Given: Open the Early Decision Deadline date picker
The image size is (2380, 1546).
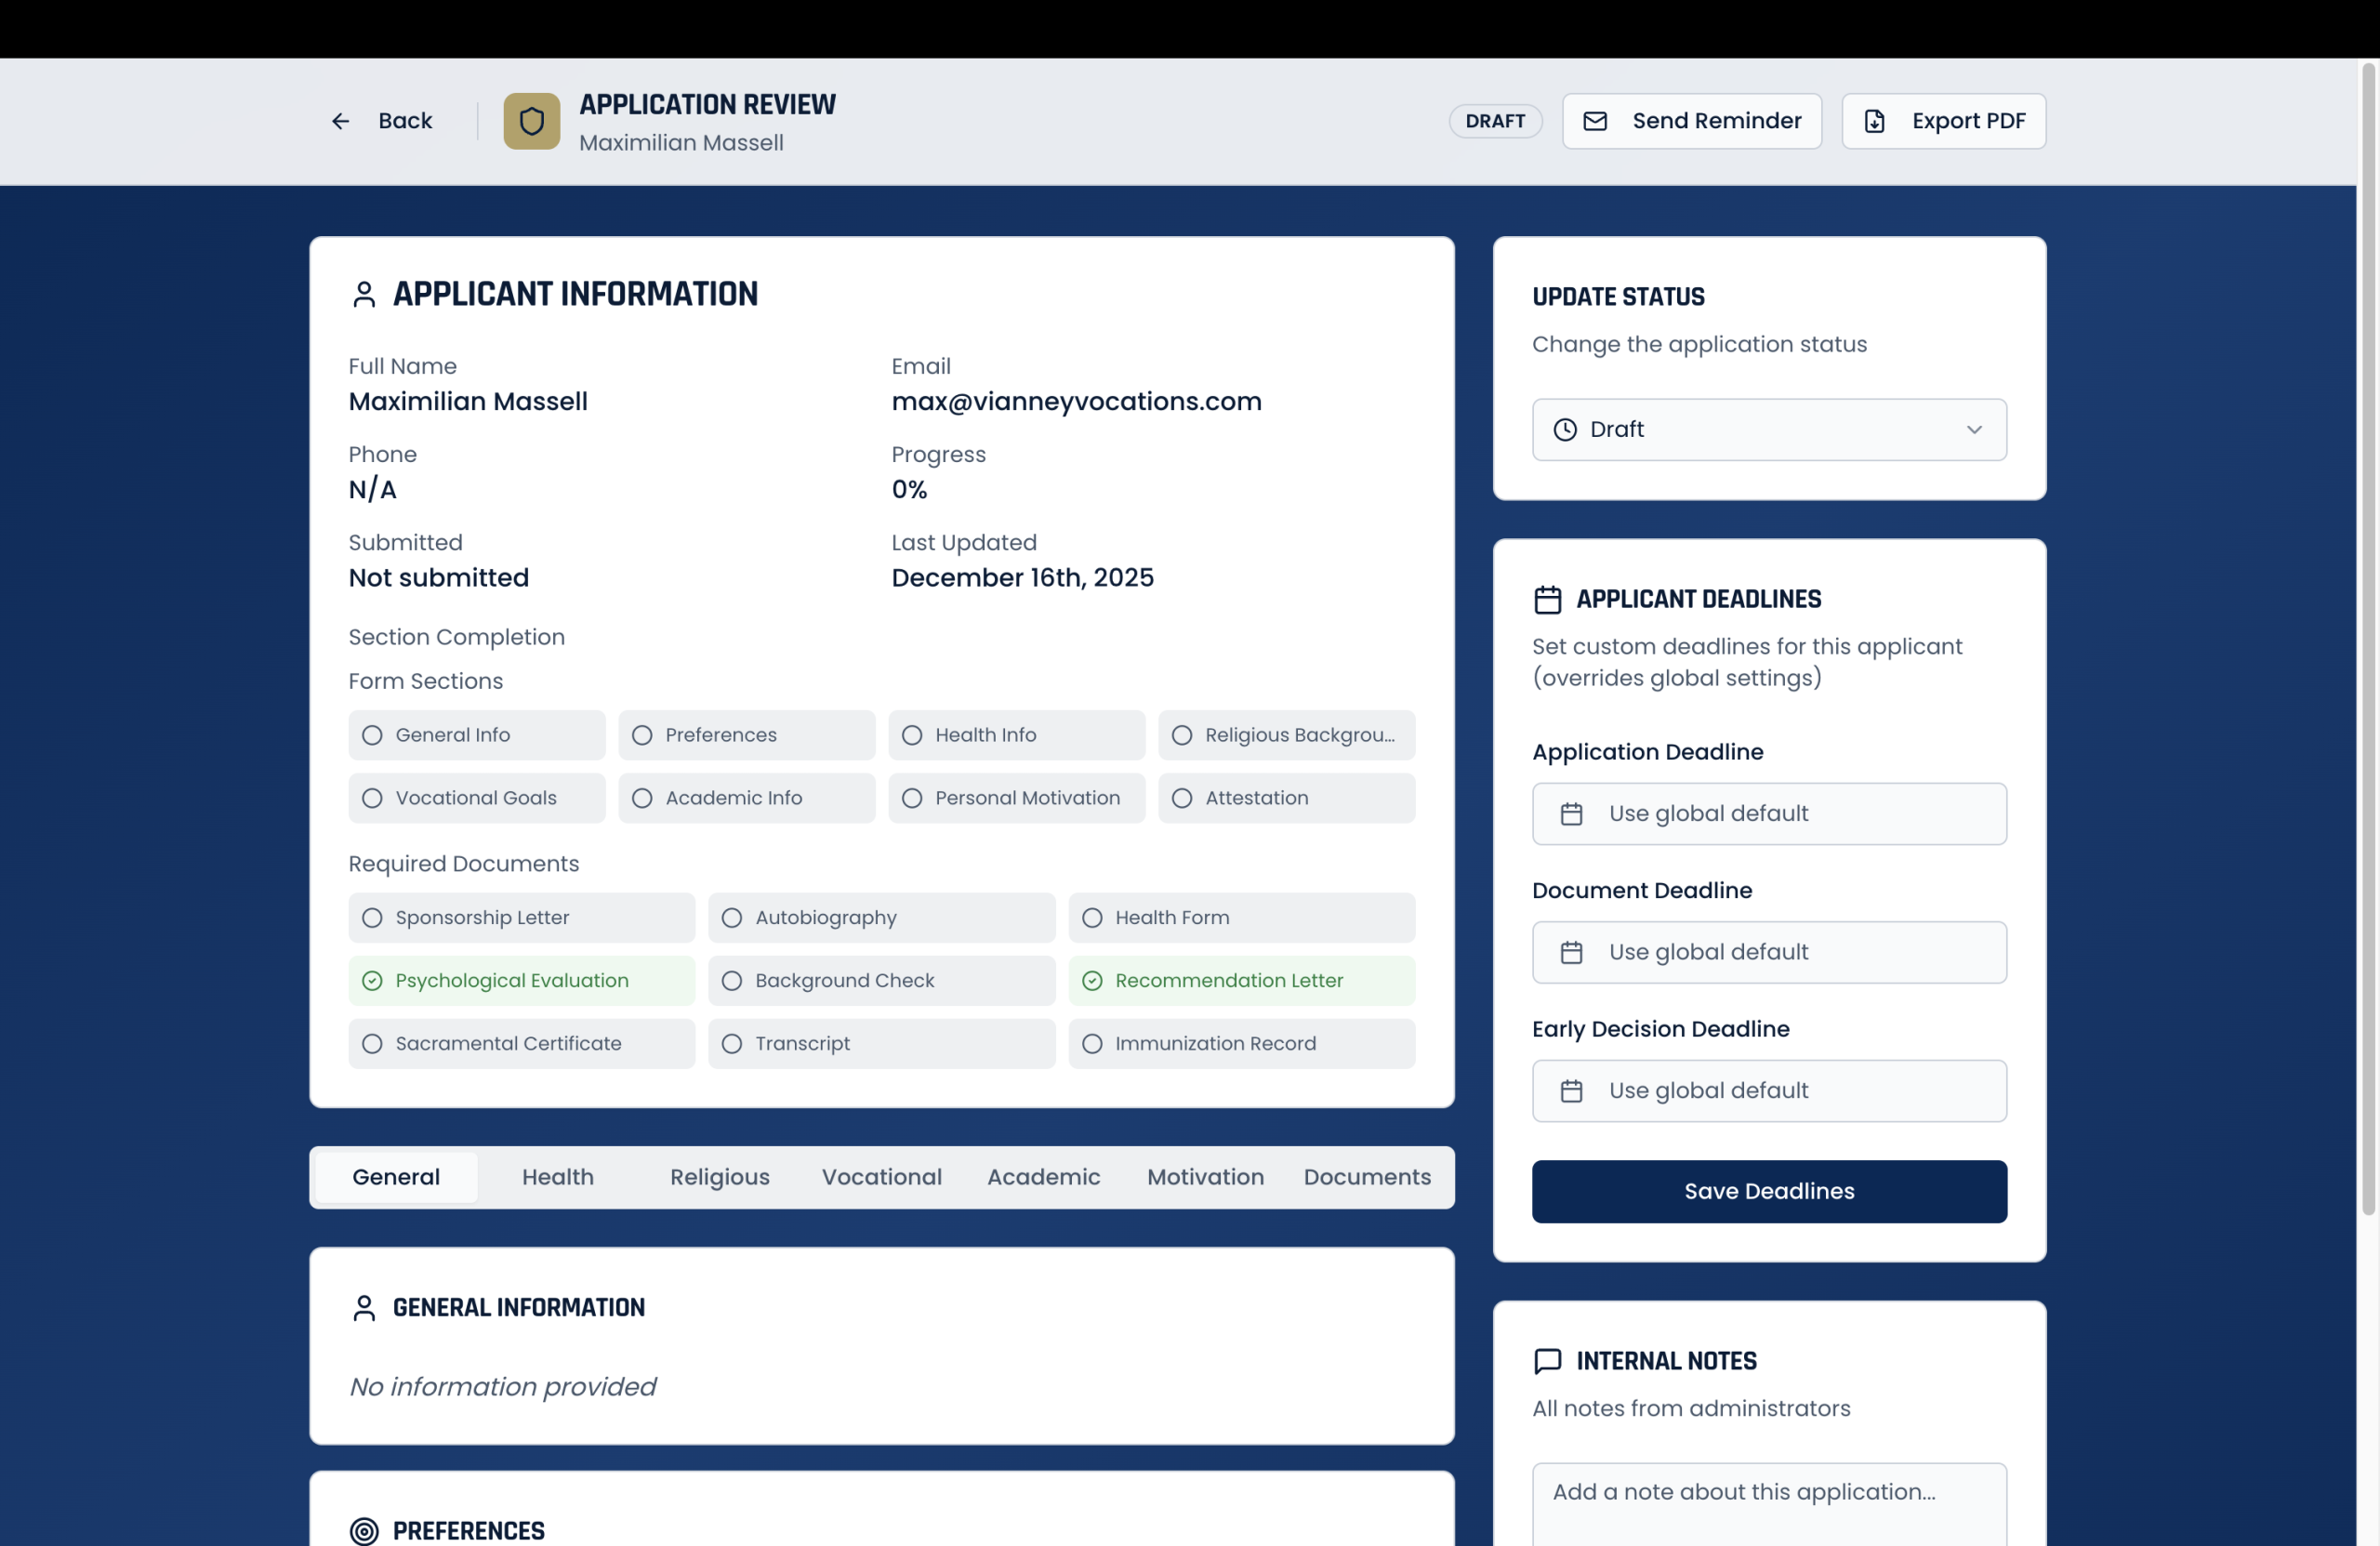Looking at the screenshot, I should (1767, 1091).
